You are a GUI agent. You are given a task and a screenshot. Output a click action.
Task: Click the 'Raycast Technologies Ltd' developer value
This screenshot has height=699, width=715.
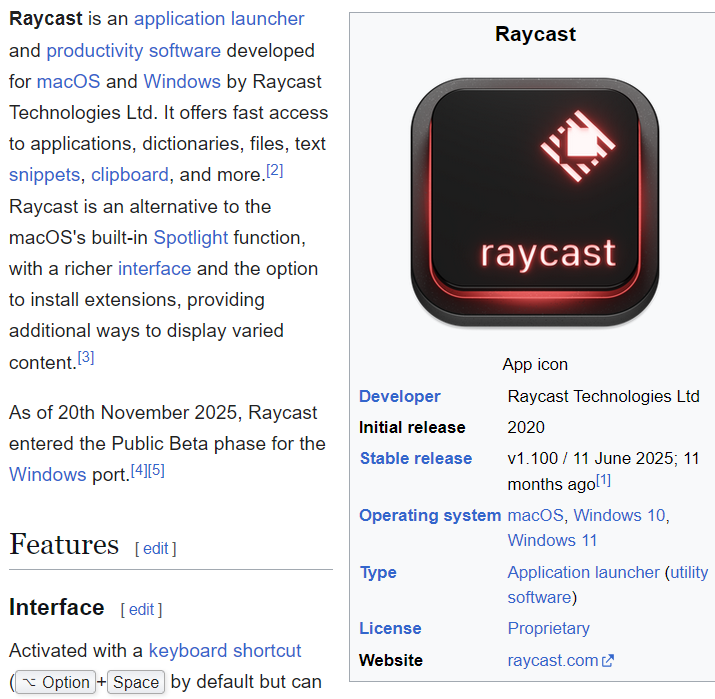click(603, 396)
